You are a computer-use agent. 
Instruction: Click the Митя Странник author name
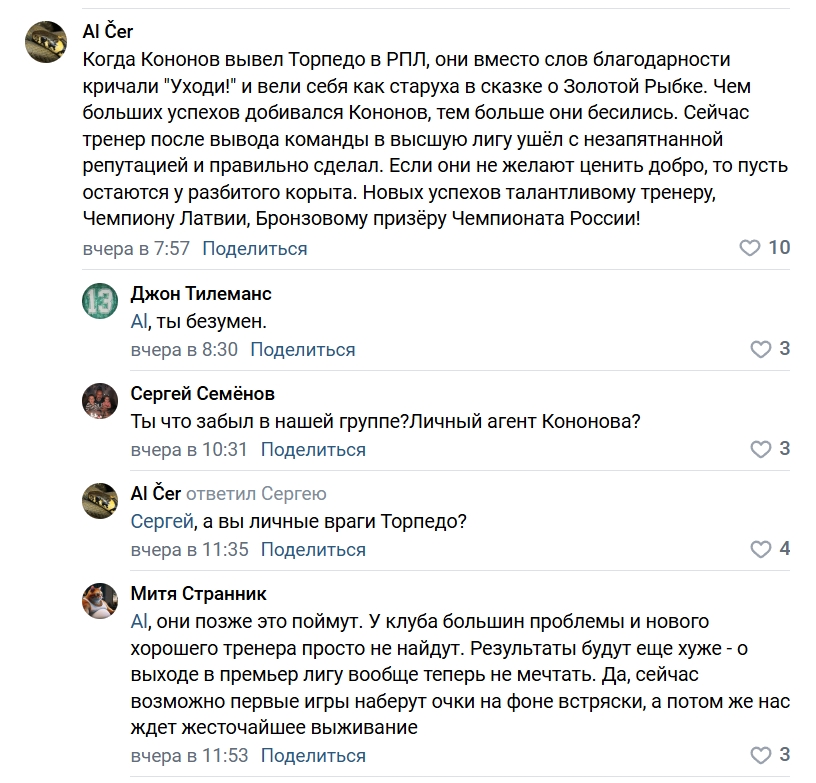tap(199, 594)
